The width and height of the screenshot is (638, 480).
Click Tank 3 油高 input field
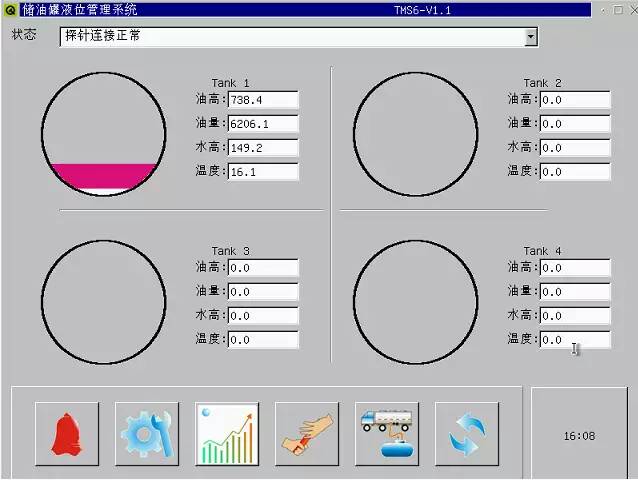click(x=263, y=268)
